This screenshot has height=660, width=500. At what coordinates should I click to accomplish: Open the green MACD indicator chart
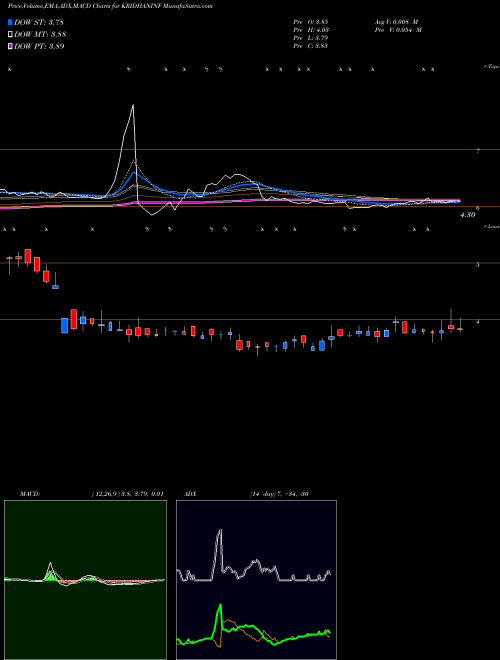[85, 580]
